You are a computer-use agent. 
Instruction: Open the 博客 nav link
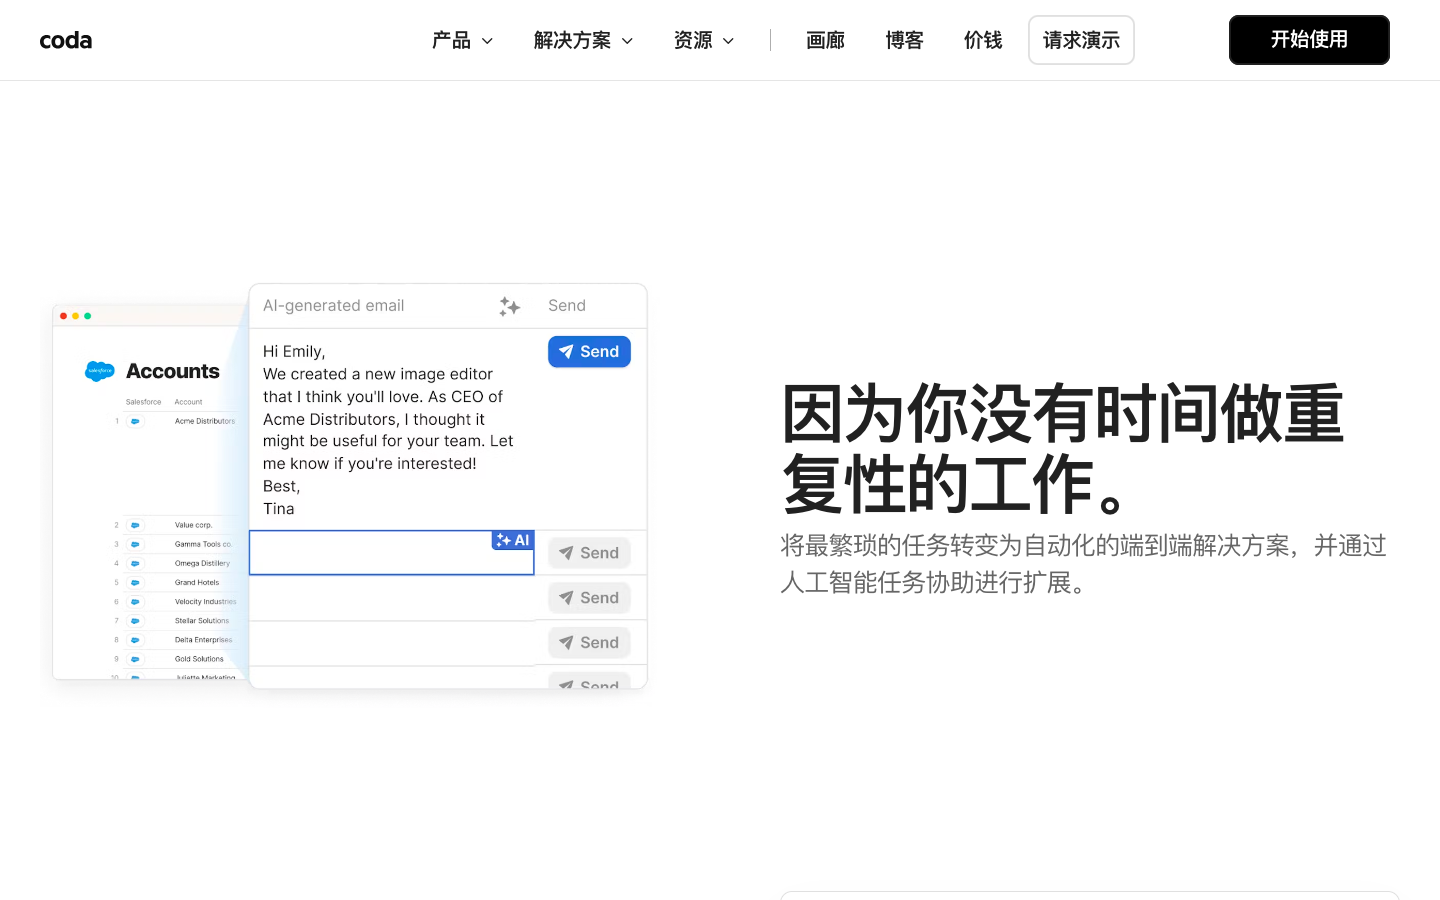(904, 40)
